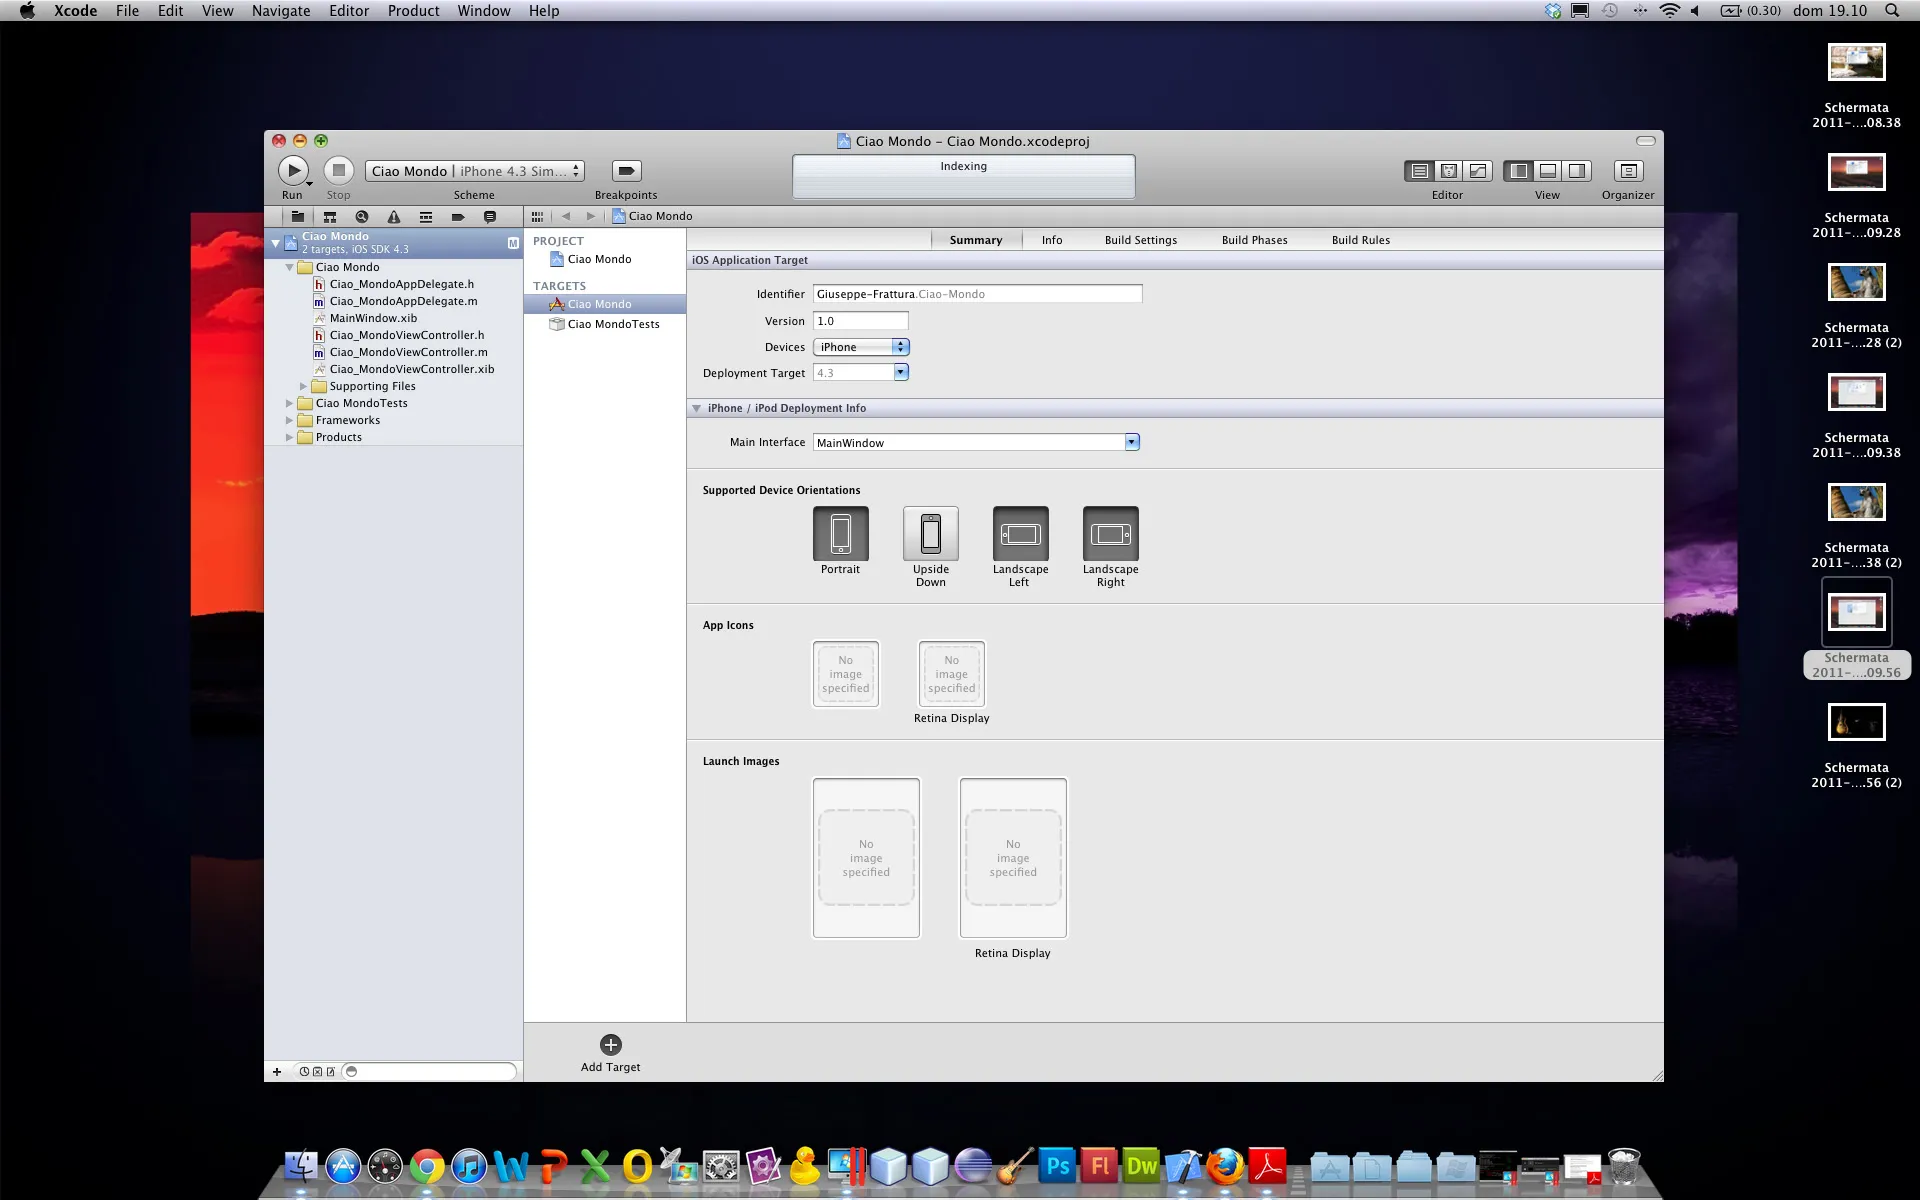Toggle the Portrait orientation
1920x1200 pixels.
pyautogui.click(x=840, y=534)
